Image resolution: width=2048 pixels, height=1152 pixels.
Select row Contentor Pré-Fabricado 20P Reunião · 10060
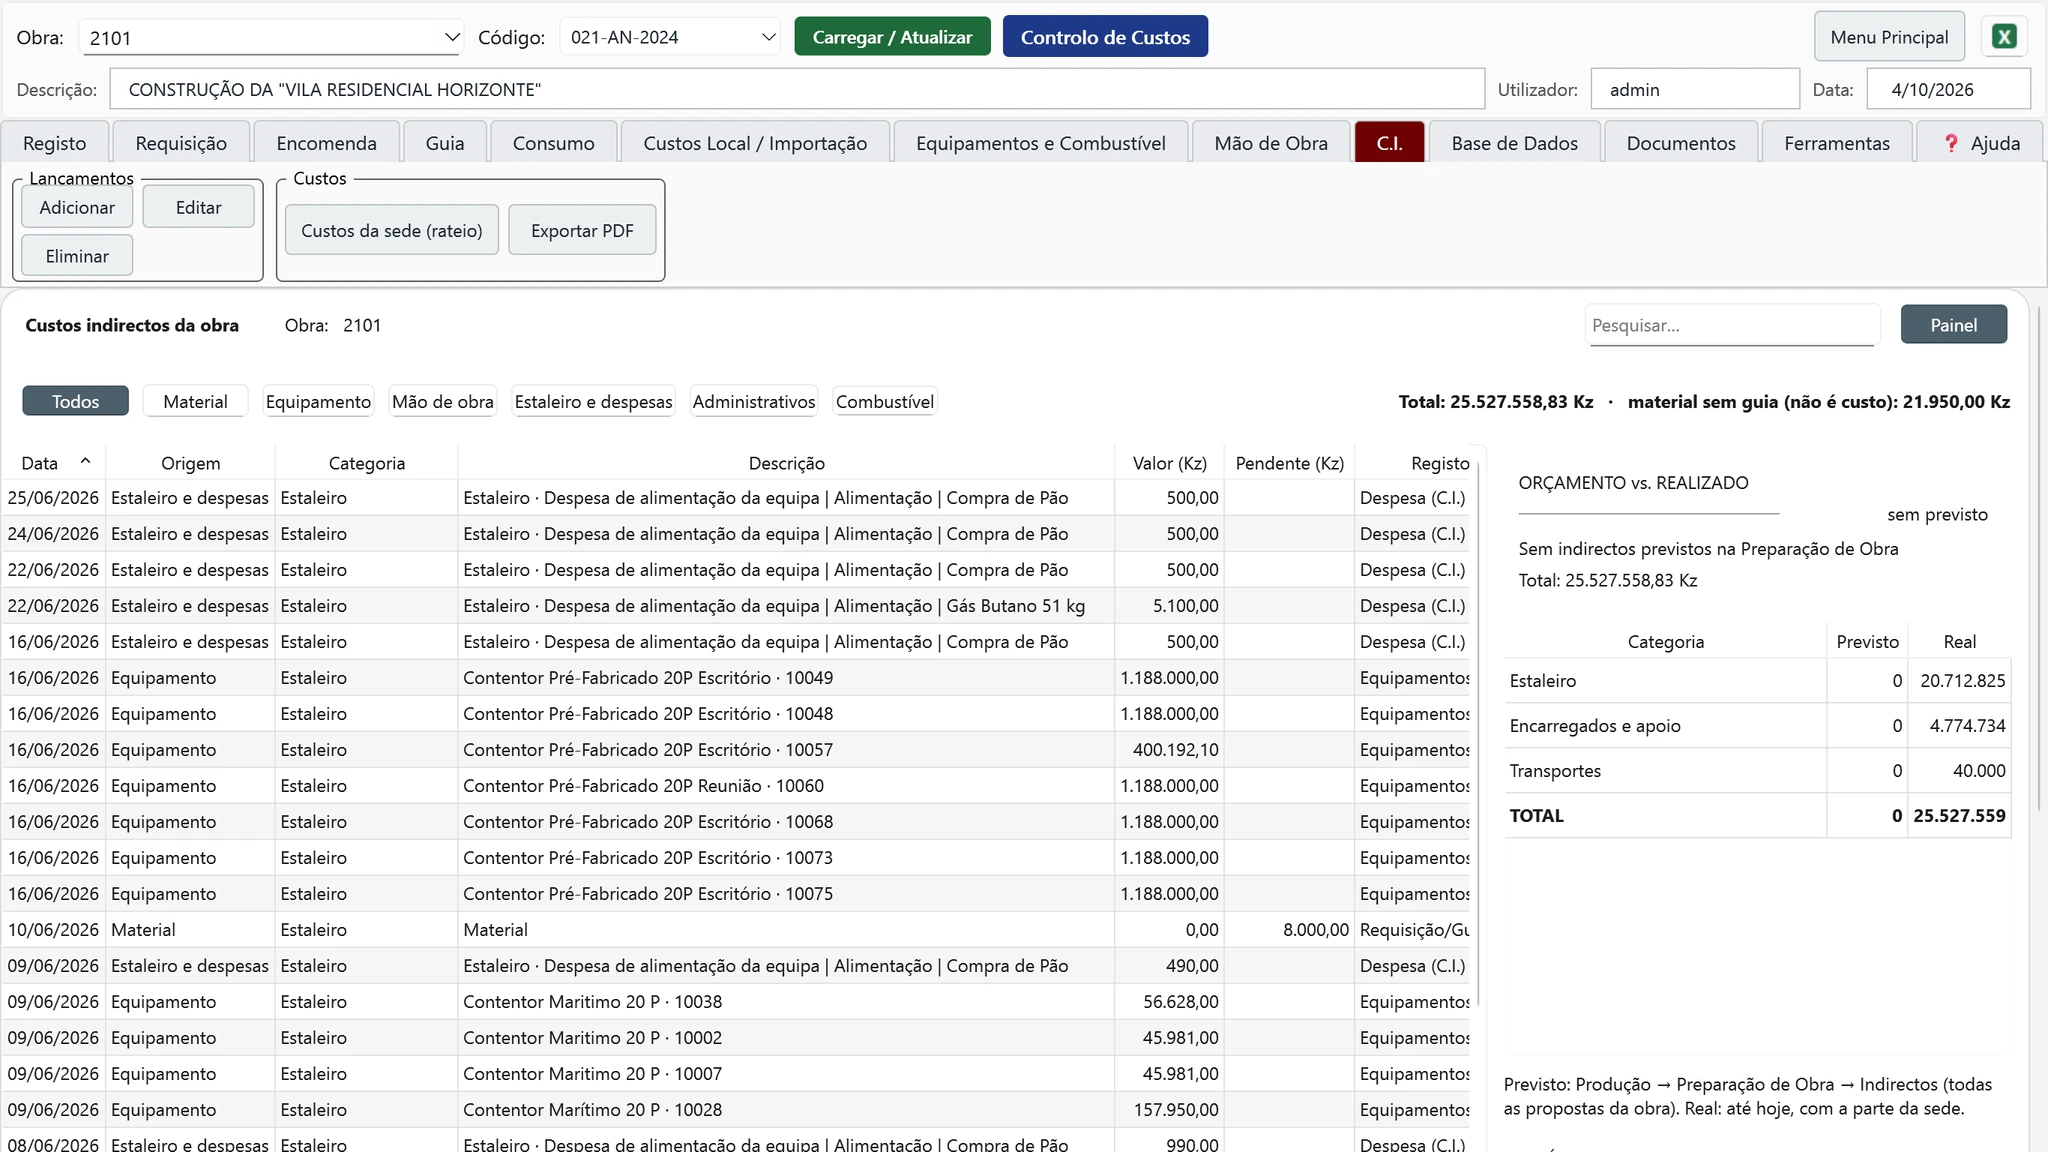pos(737,786)
